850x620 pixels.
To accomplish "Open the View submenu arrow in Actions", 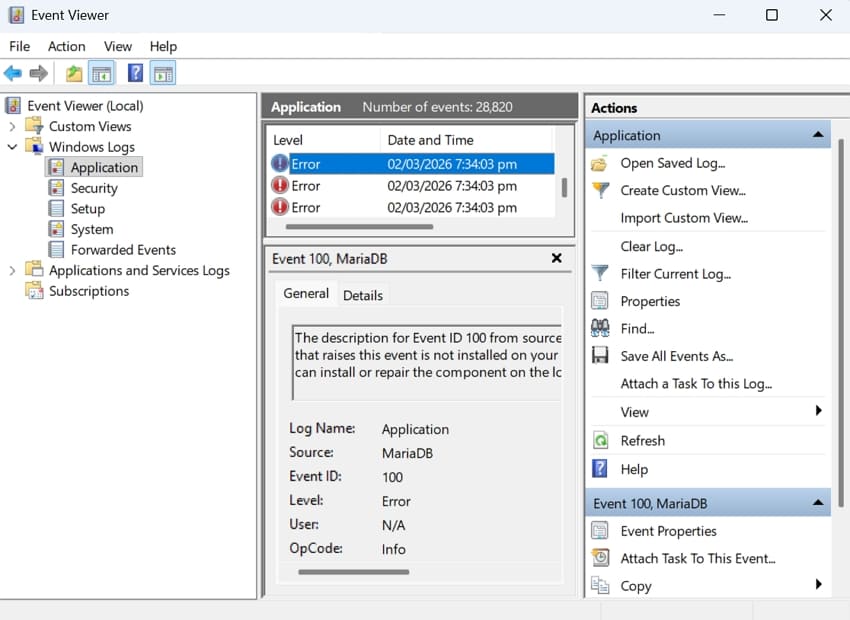I will tap(819, 411).
